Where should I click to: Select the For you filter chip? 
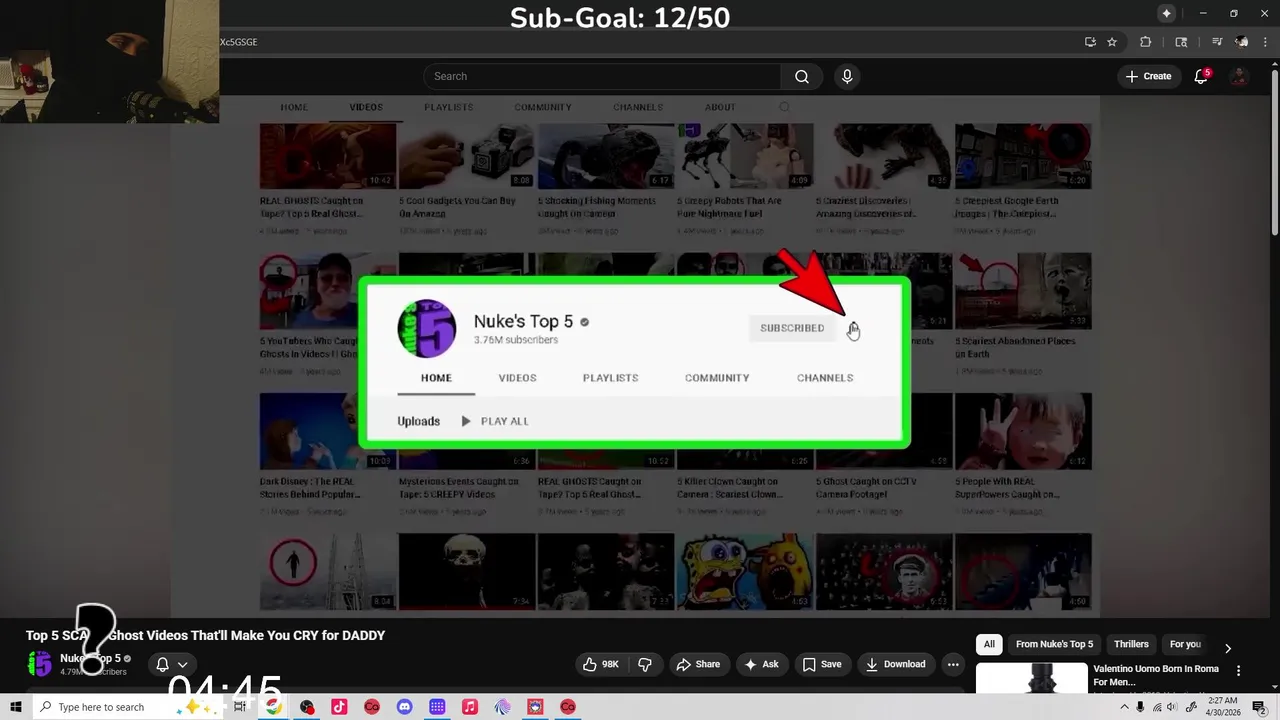(1185, 644)
